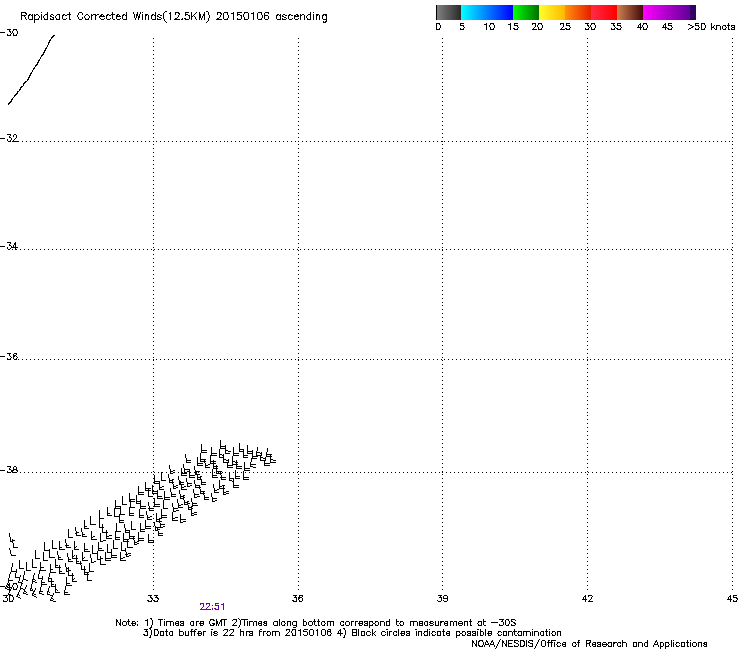Click the latitude label -30 at top
Screen dimensions: 740x650
(x=9, y=33)
